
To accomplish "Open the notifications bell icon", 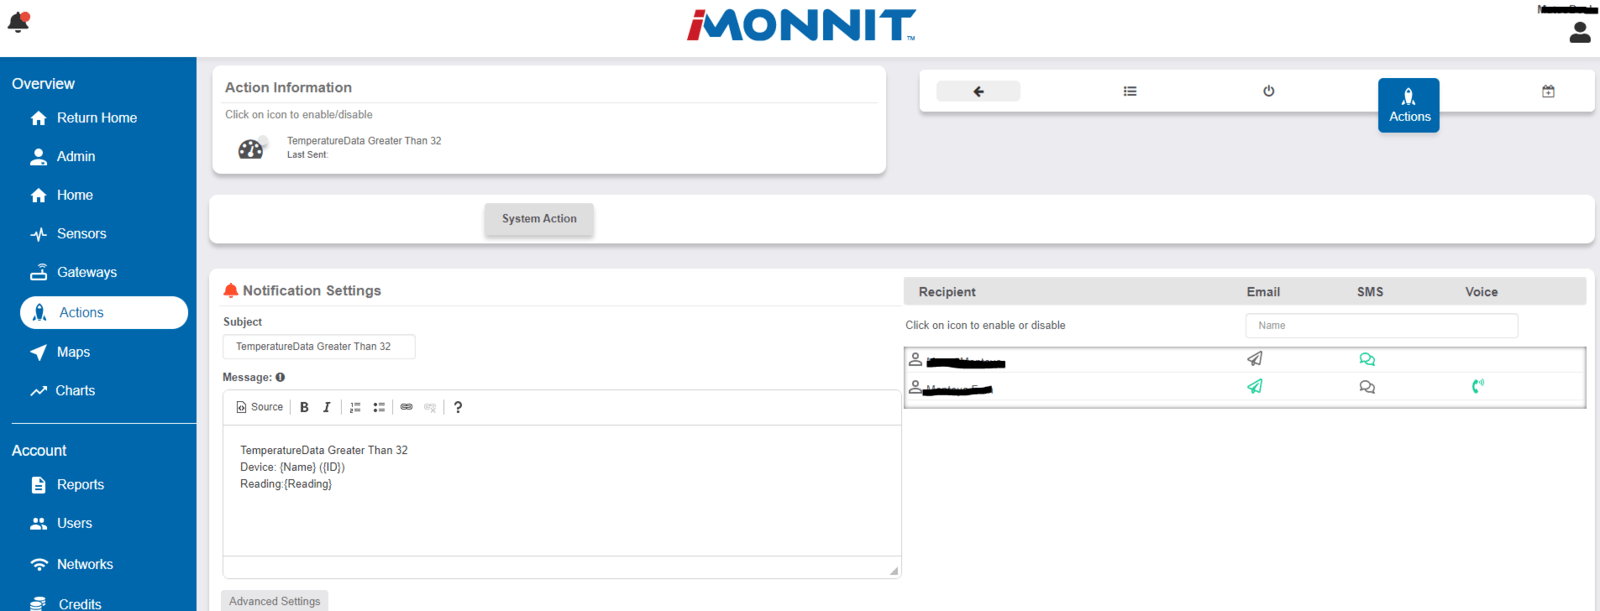I will (19, 22).
